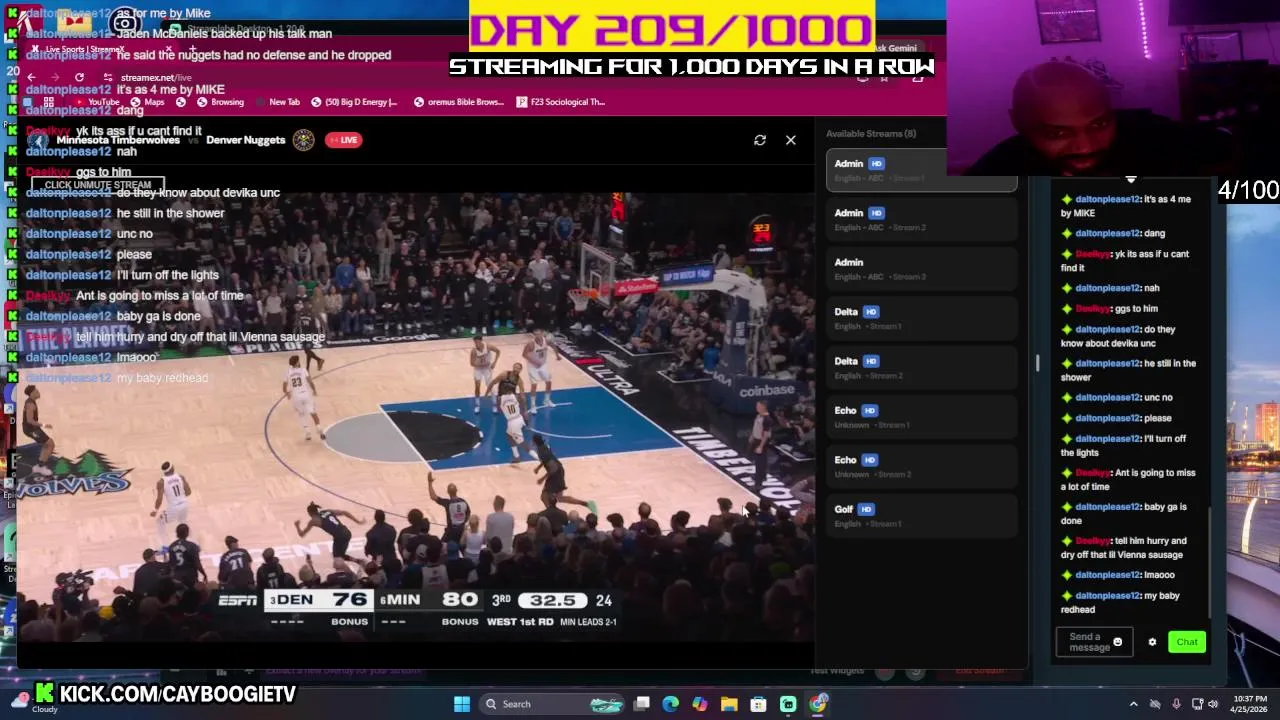Click the taskbar Search box

[553, 704]
